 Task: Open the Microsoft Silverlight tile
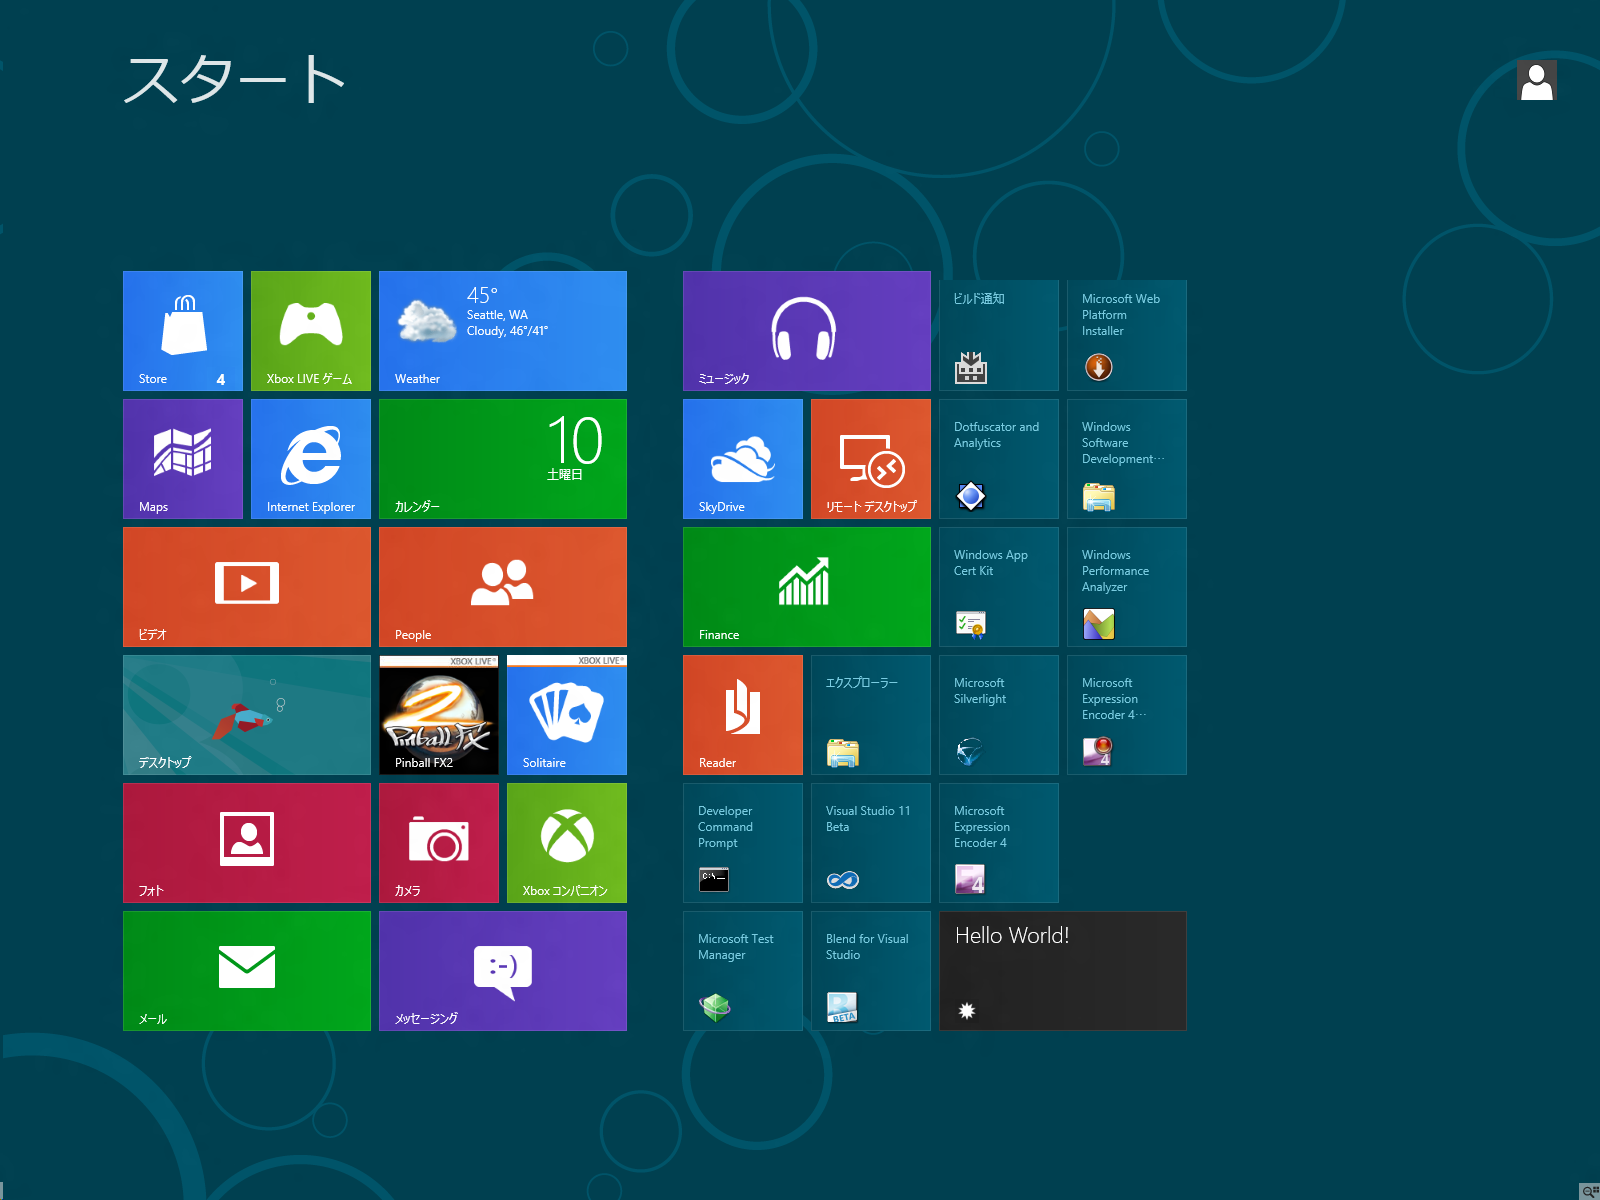[x=999, y=715]
